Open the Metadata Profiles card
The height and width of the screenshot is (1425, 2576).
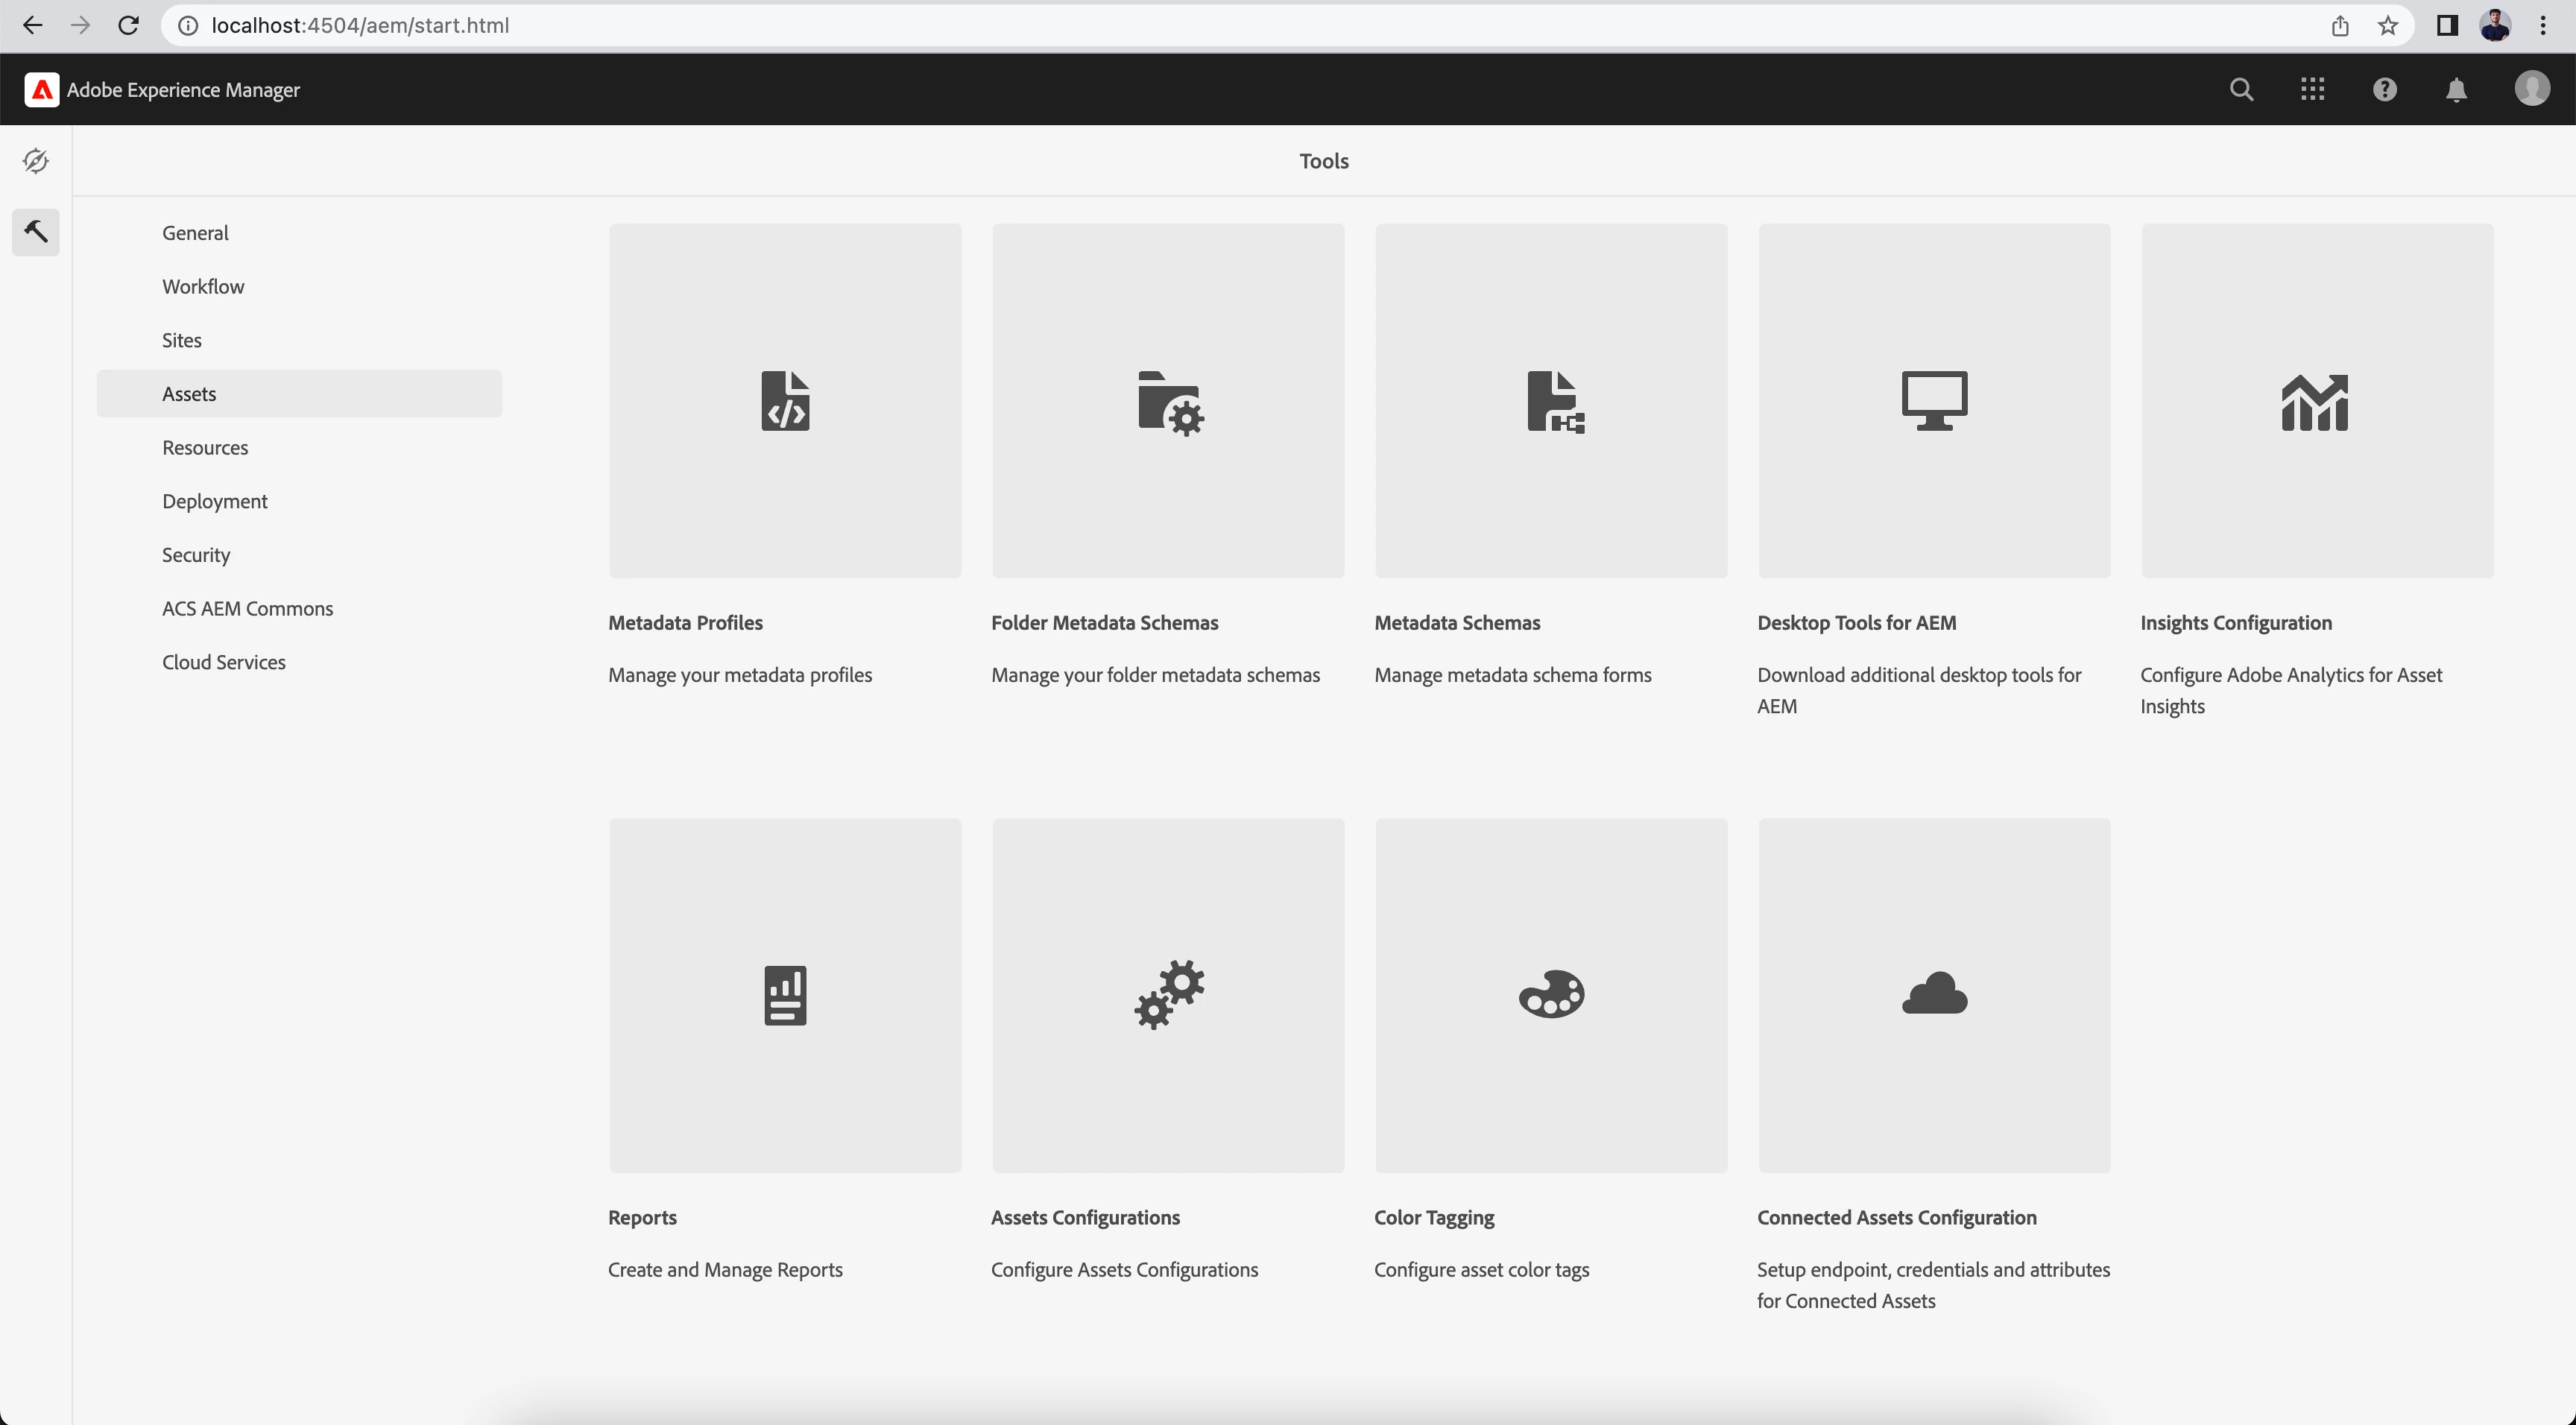[x=785, y=400]
